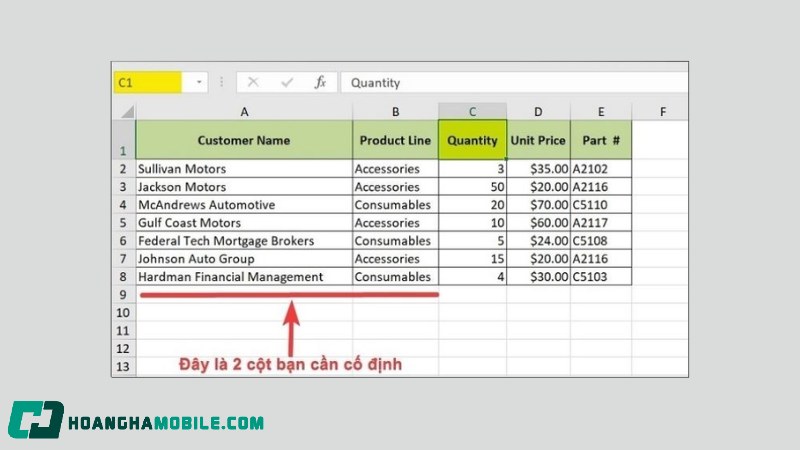Click quantity 10 for Gulf Coast Motors

[x=472, y=222]
